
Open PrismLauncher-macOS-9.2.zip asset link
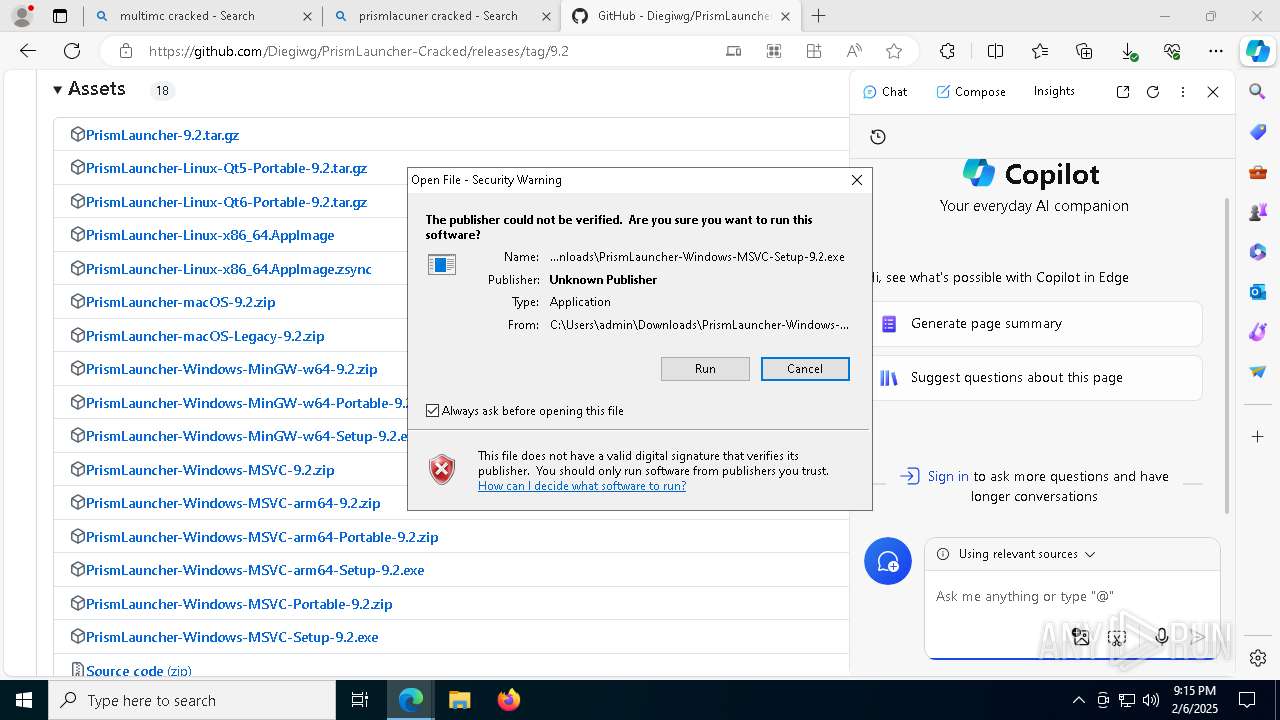pos(180,302)
